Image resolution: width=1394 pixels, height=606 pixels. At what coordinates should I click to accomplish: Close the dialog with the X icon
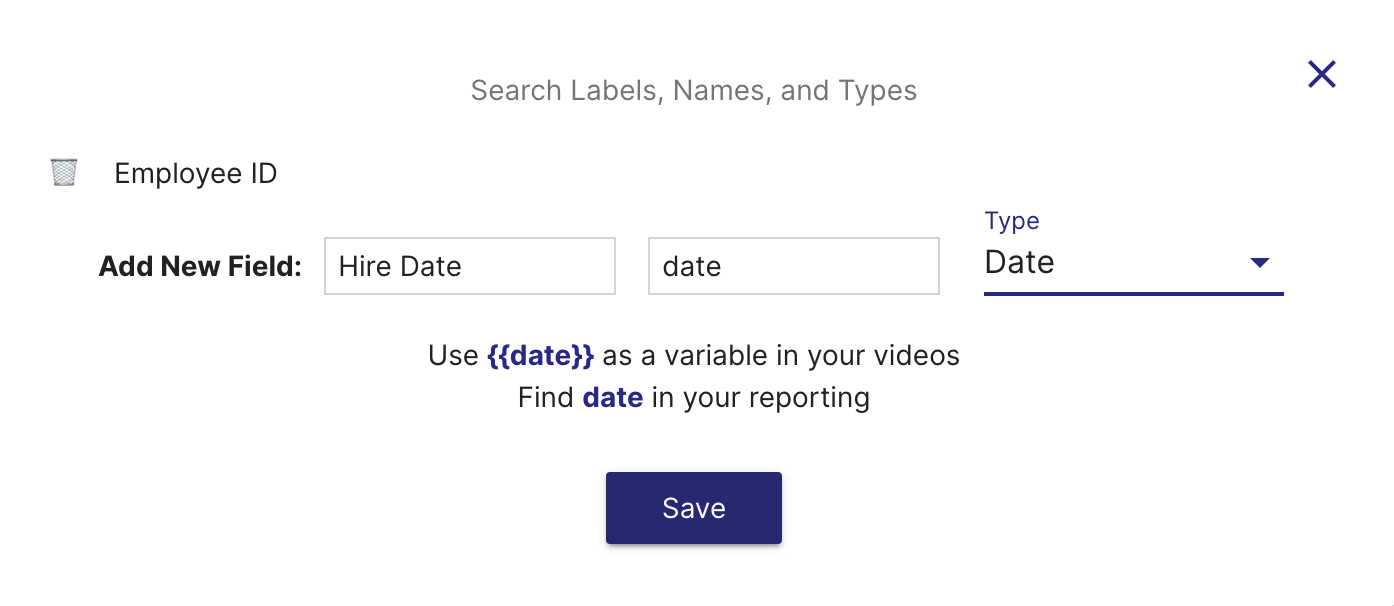(1321, 74)
